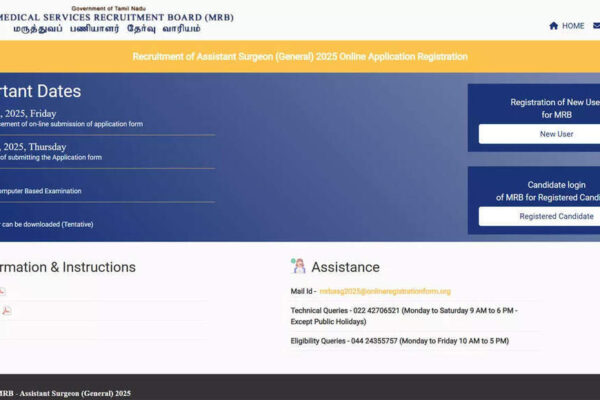600x400 pixels.
Task: Click the Assistance section heading
Action: coord(345,267)
